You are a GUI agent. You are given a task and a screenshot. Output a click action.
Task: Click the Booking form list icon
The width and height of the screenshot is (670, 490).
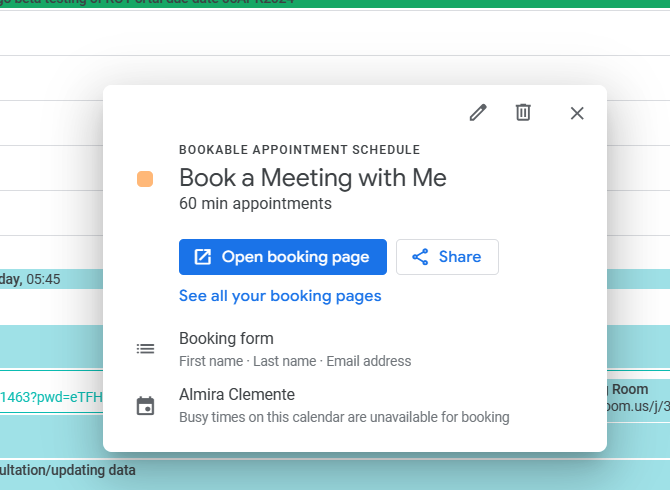[x=145, y=349]
